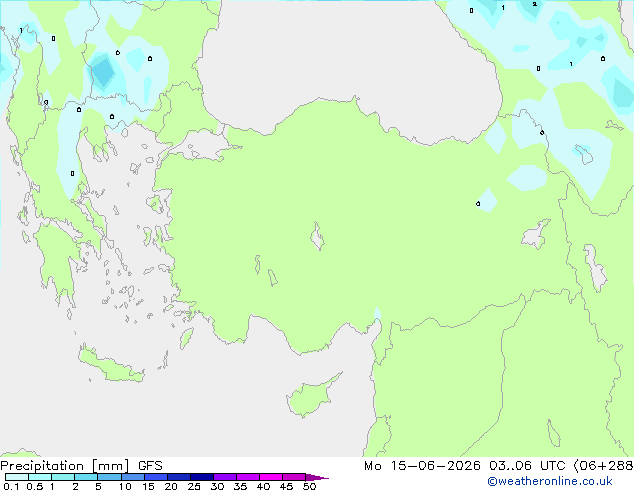Click the legend value '40'
This screenshot has width=634, height=490.
coord(263,486)
